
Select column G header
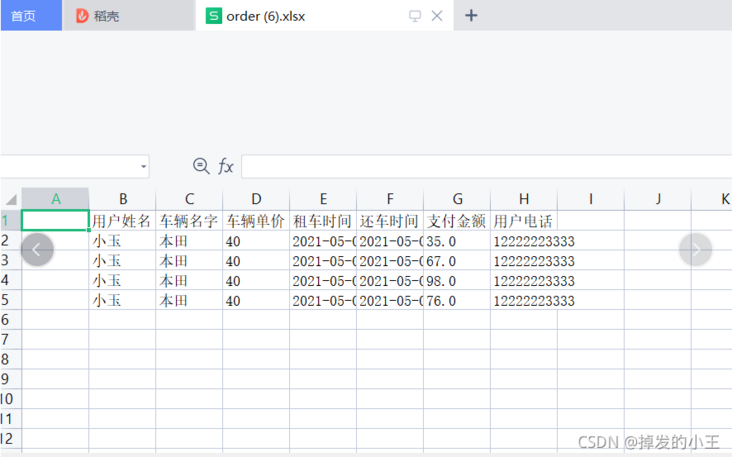[x=457, y=199]
